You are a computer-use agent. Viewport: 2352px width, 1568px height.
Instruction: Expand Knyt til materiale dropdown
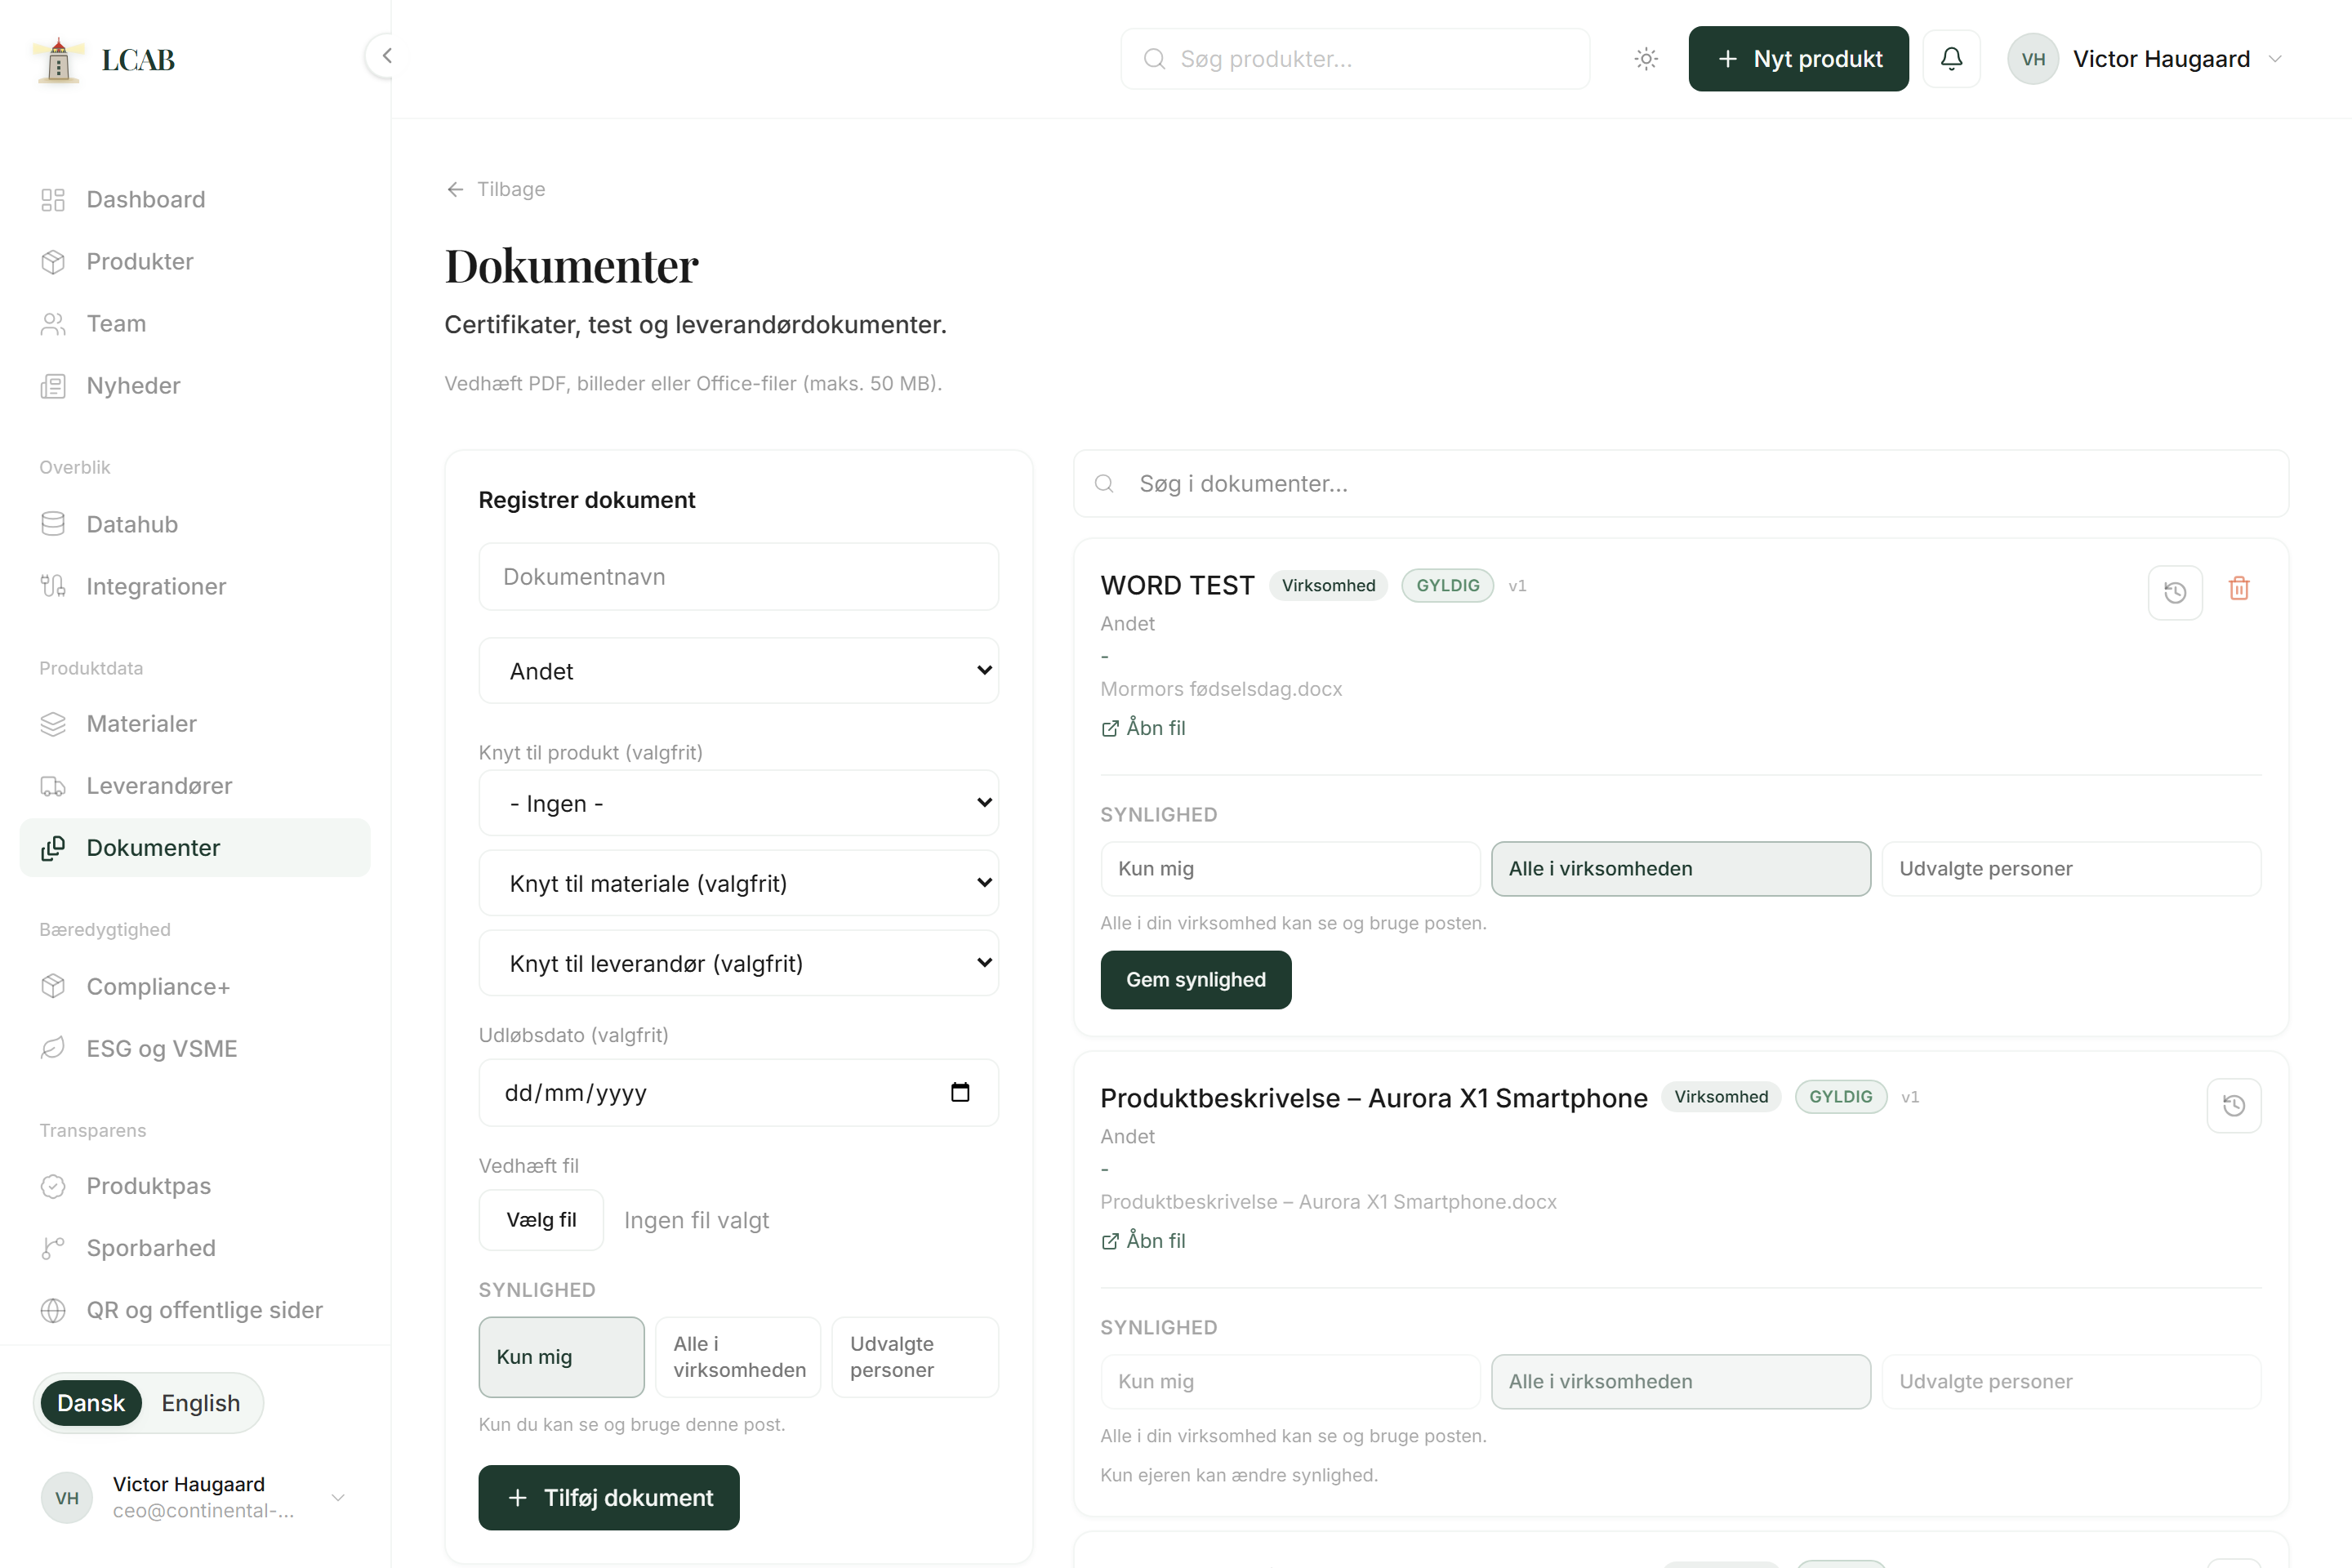738,882
